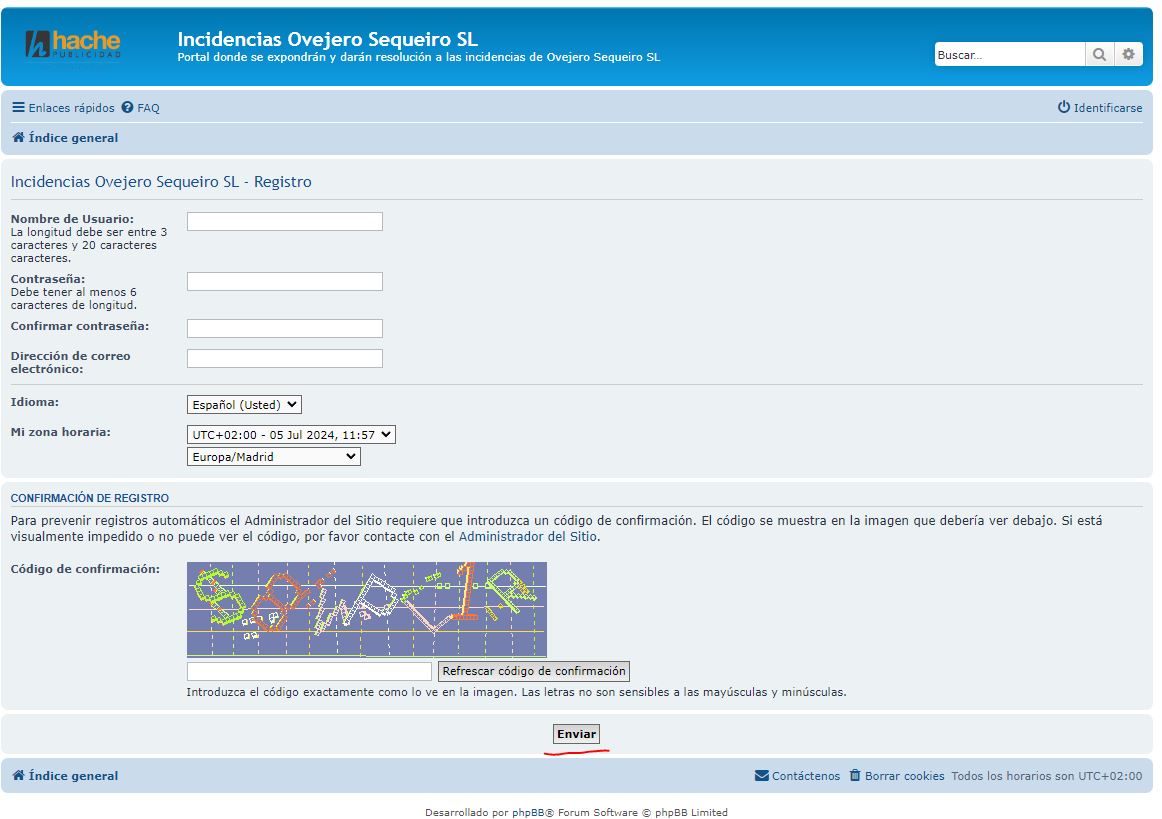
Task: Submit form with Enviar button
Action: click(577, 734)
